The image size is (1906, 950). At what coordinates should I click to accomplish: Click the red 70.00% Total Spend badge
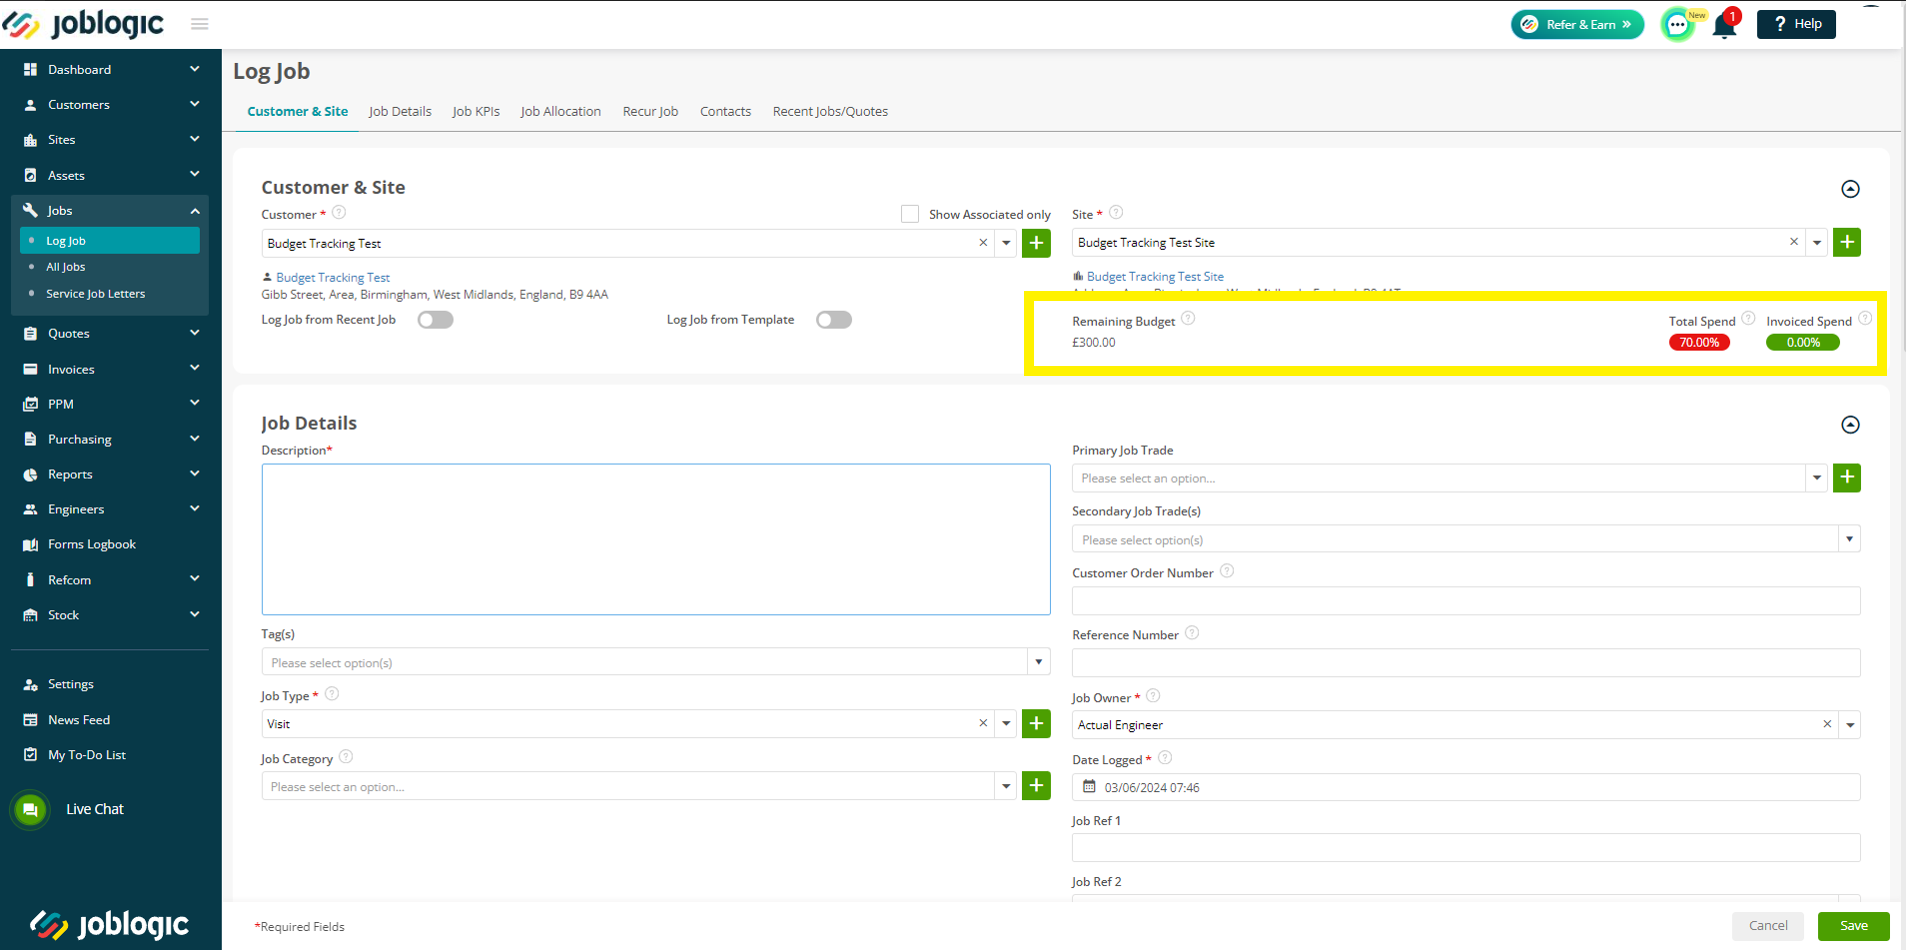click(x=1699, y=342)
